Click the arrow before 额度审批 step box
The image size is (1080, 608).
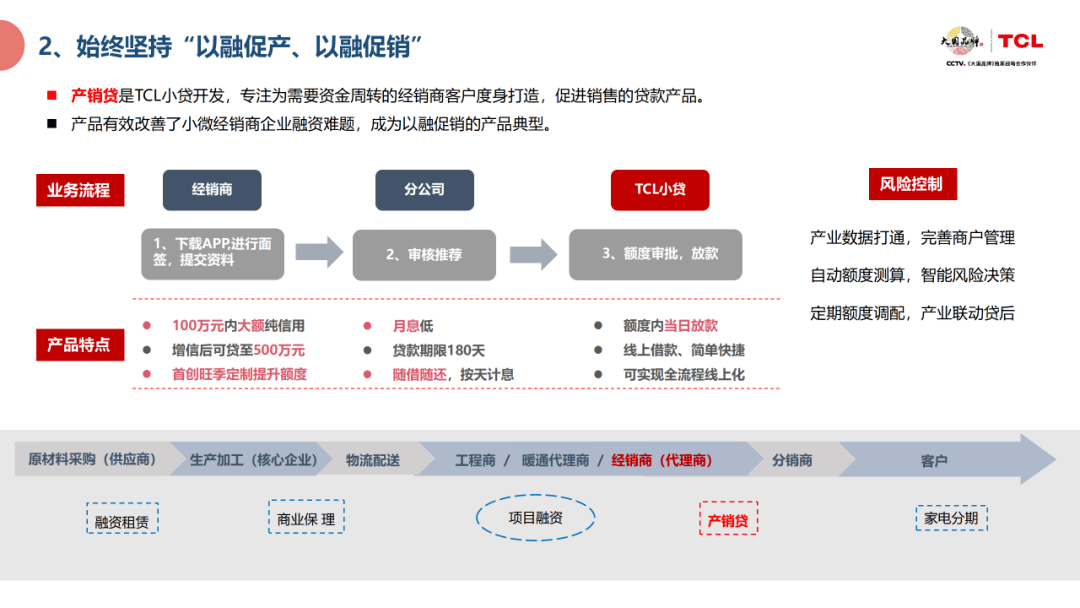(x=533, y=254)
